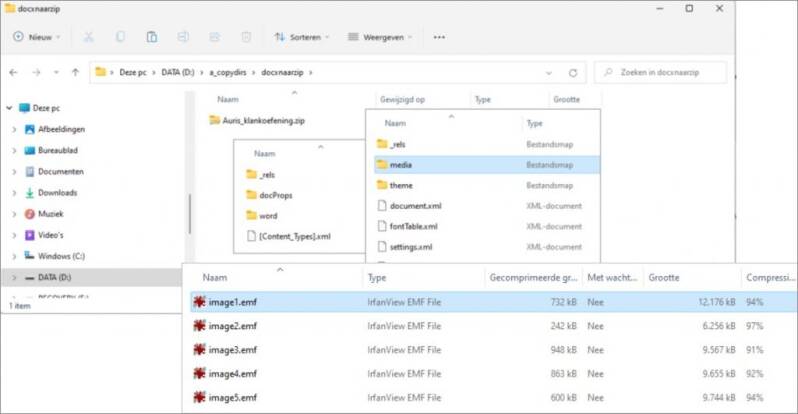
Task: Open the three-dots more options menu
Action: tap(439, 37)
